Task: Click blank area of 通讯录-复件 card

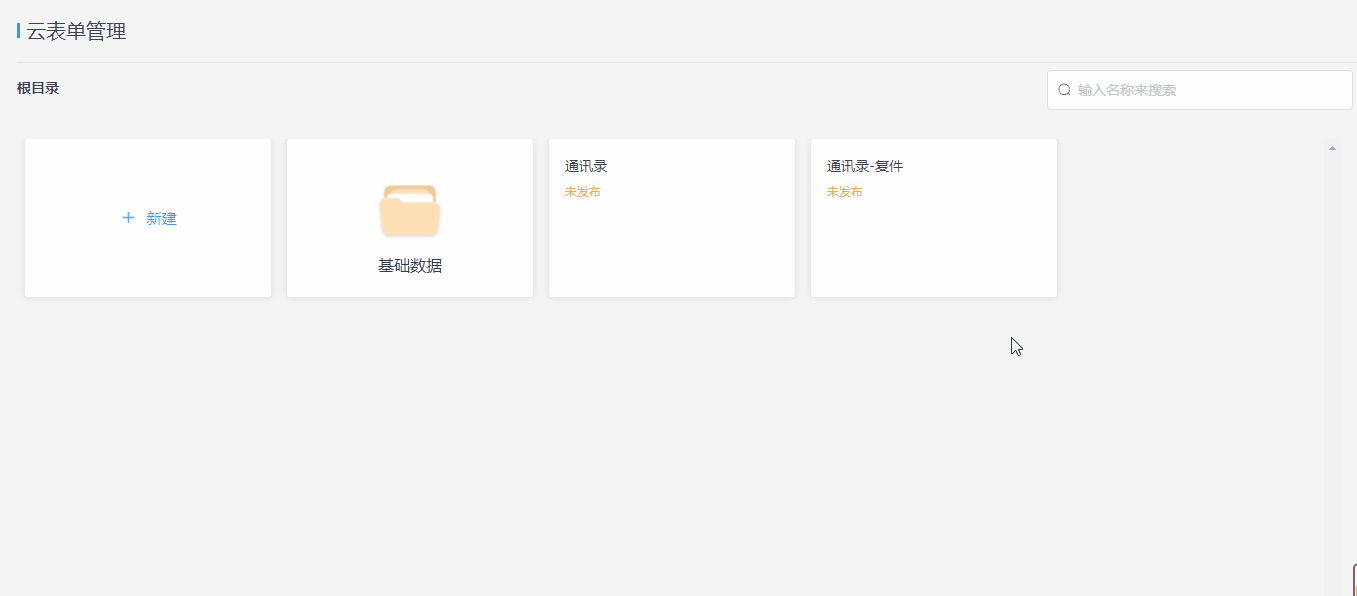Action: tap(933, 250)
